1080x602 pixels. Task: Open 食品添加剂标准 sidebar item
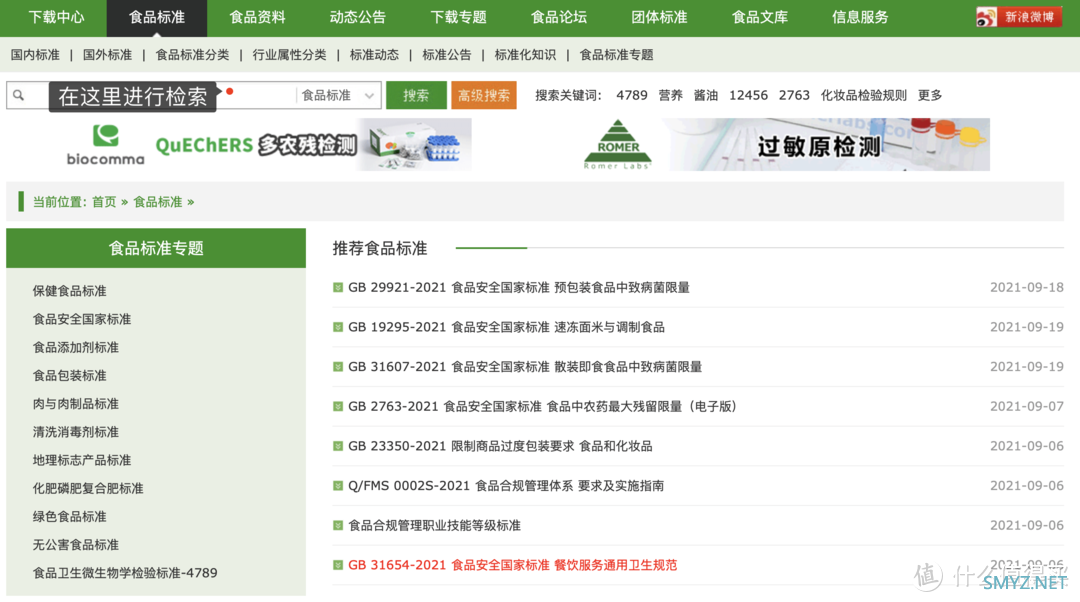(x=76, y=347)
